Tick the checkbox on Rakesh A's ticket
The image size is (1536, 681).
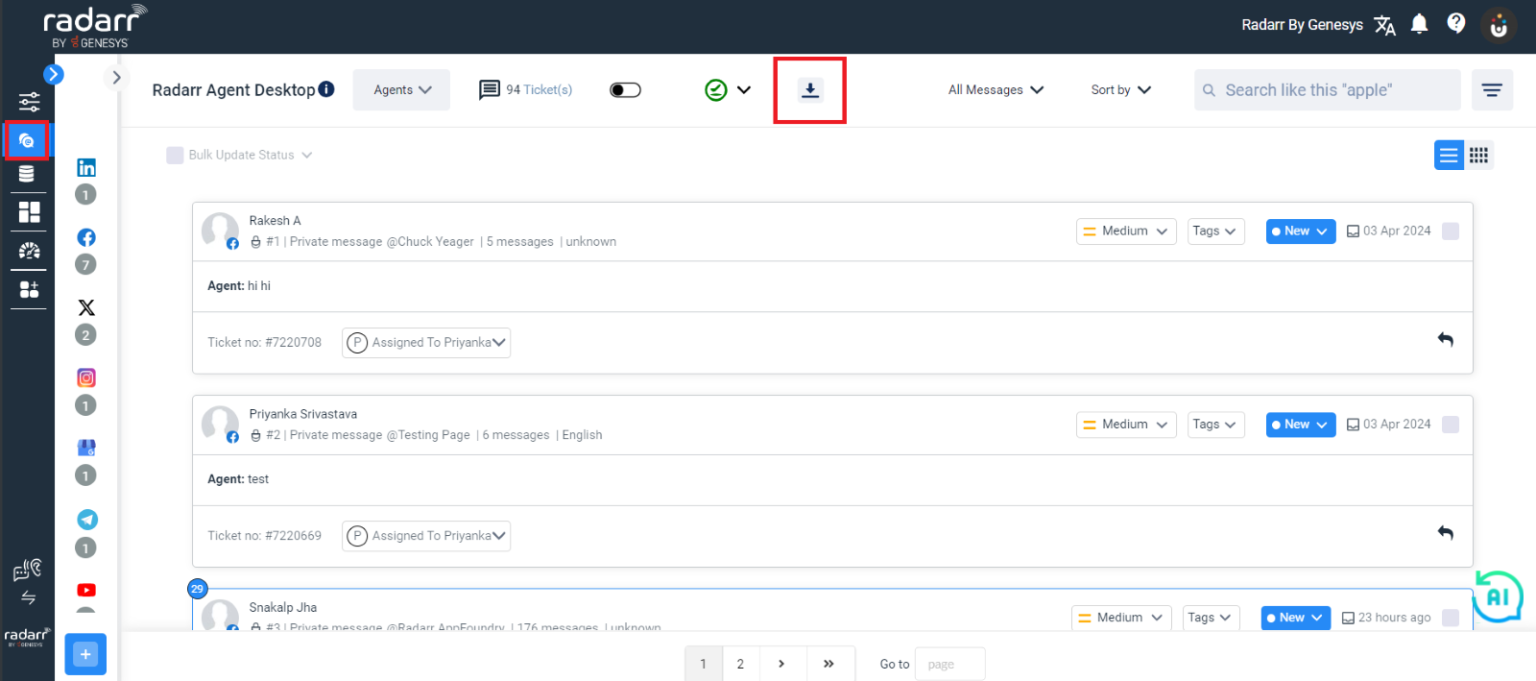[x=1450, y=230]
